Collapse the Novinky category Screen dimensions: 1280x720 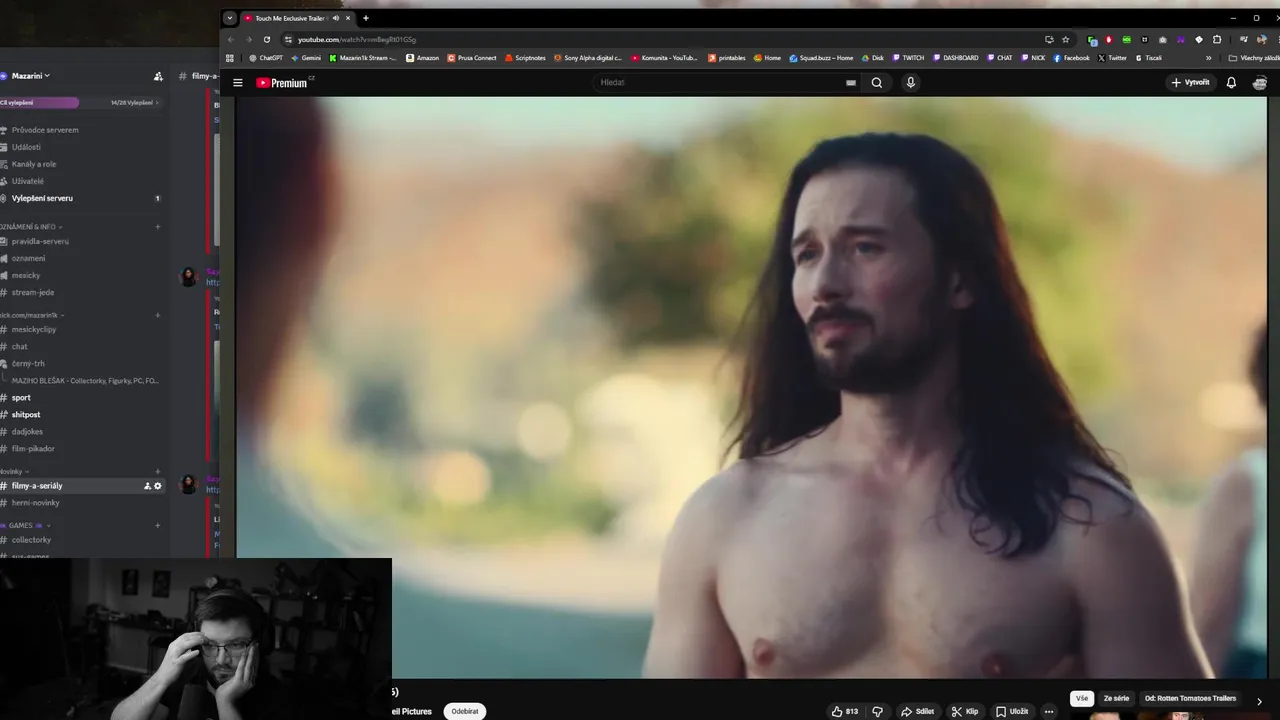13,471
